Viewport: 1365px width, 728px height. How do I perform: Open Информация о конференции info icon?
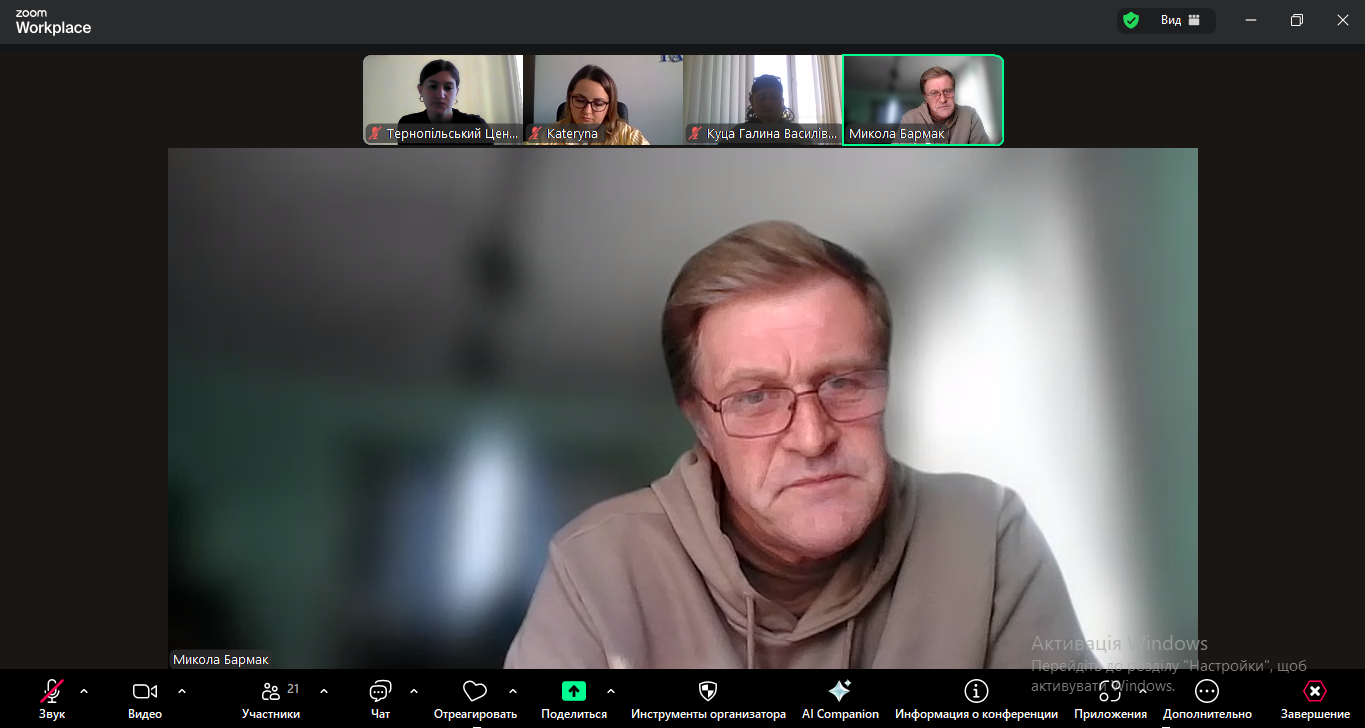[x=976, y=691]
